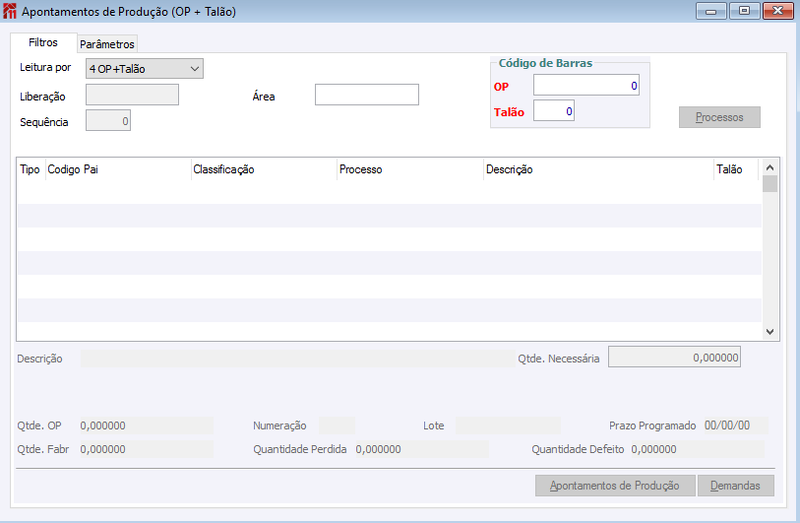Viewport: 800px width, 523px height.
Task: Switch to the Parâmetros tab
Action: point(107,44)
